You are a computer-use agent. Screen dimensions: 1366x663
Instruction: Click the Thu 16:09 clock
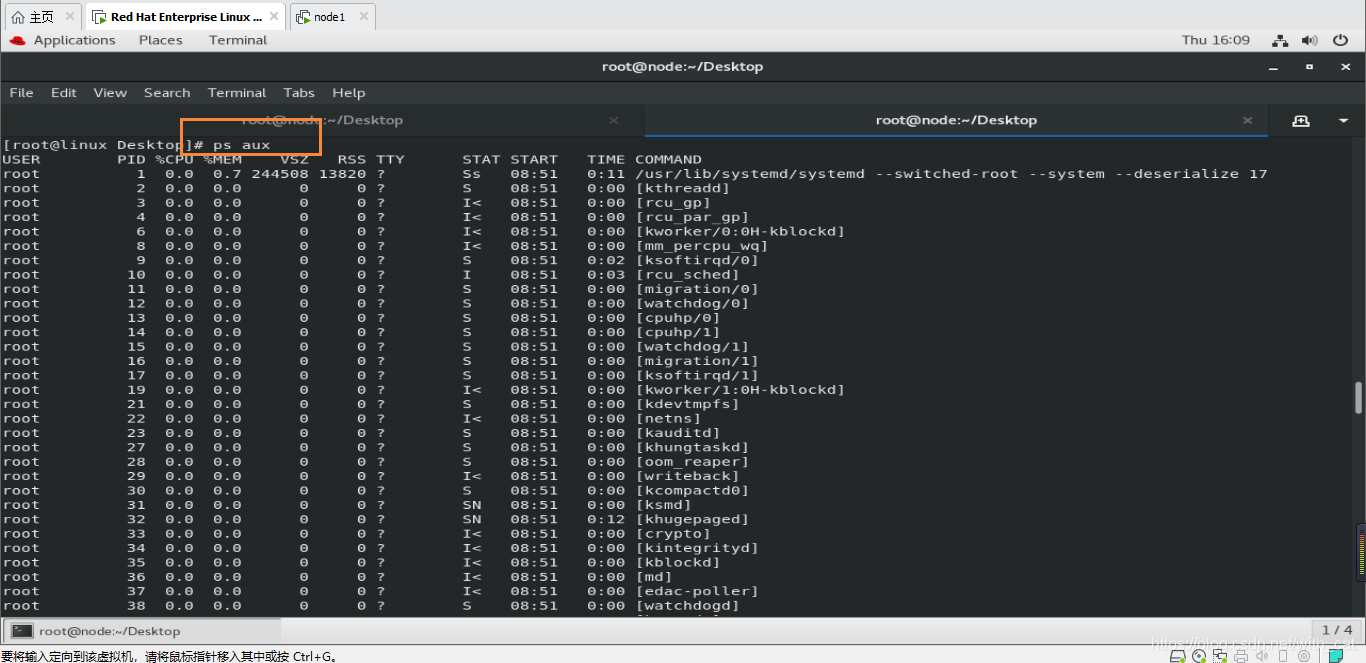[x=1215, y=40]
